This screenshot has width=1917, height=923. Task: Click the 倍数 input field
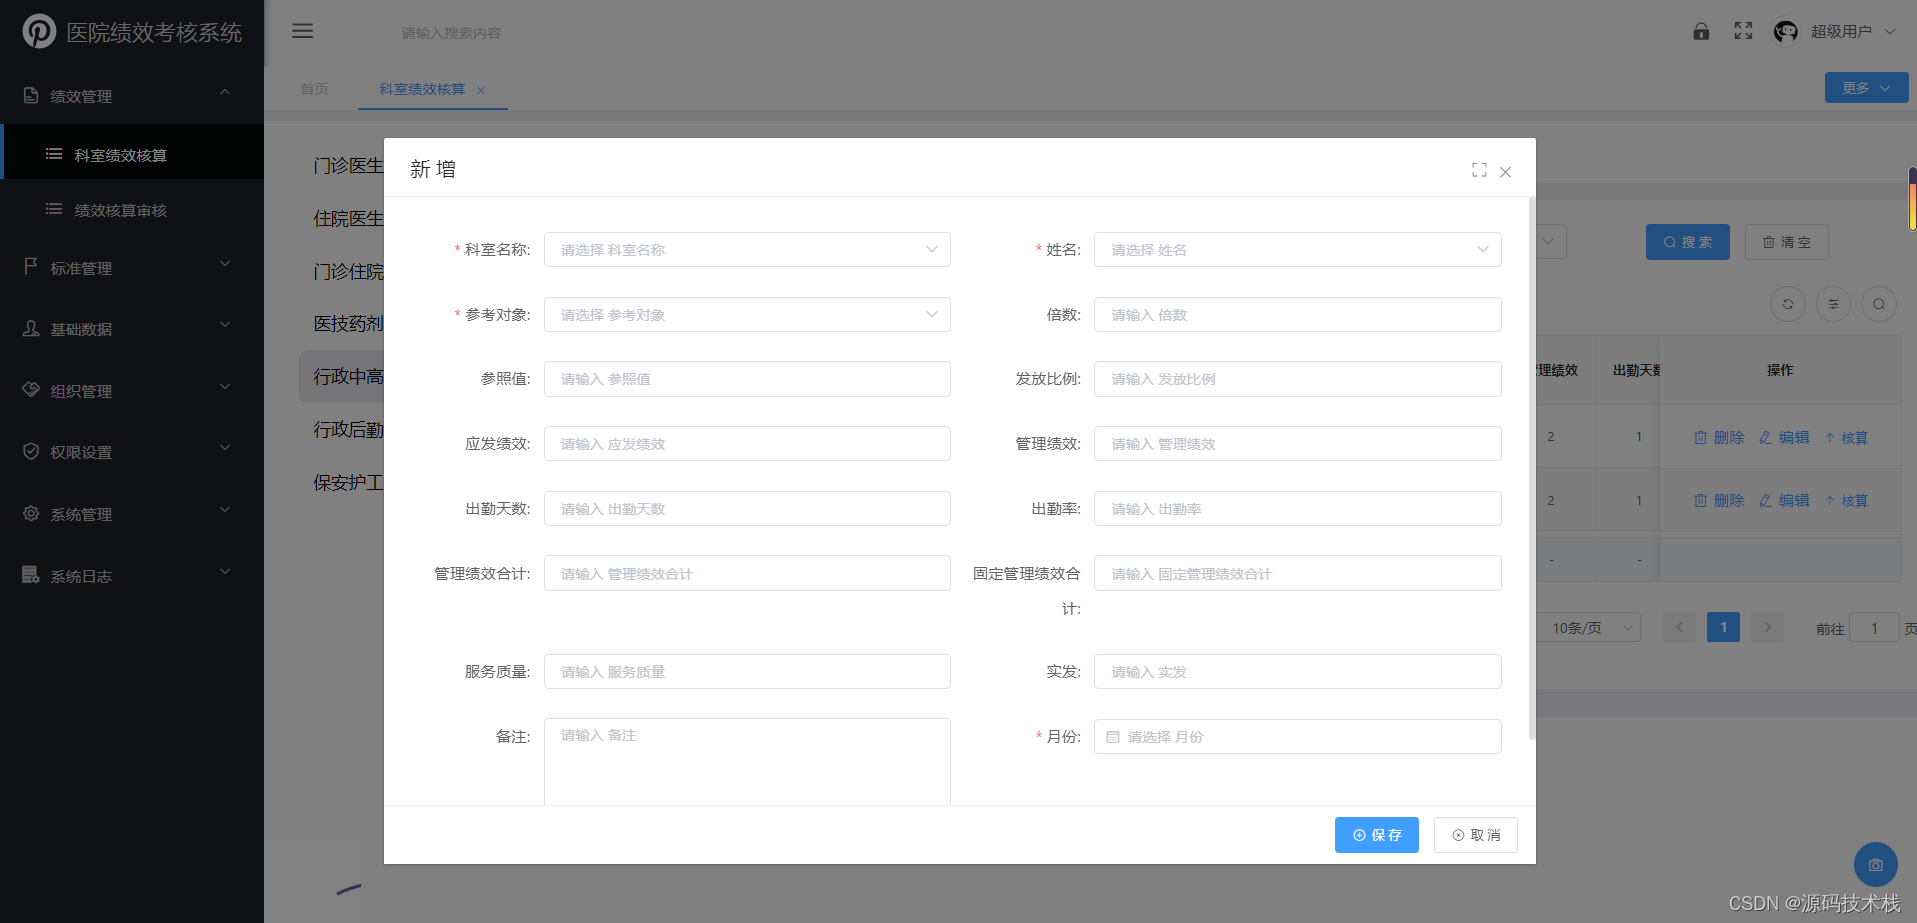[x=1297, y=314]
